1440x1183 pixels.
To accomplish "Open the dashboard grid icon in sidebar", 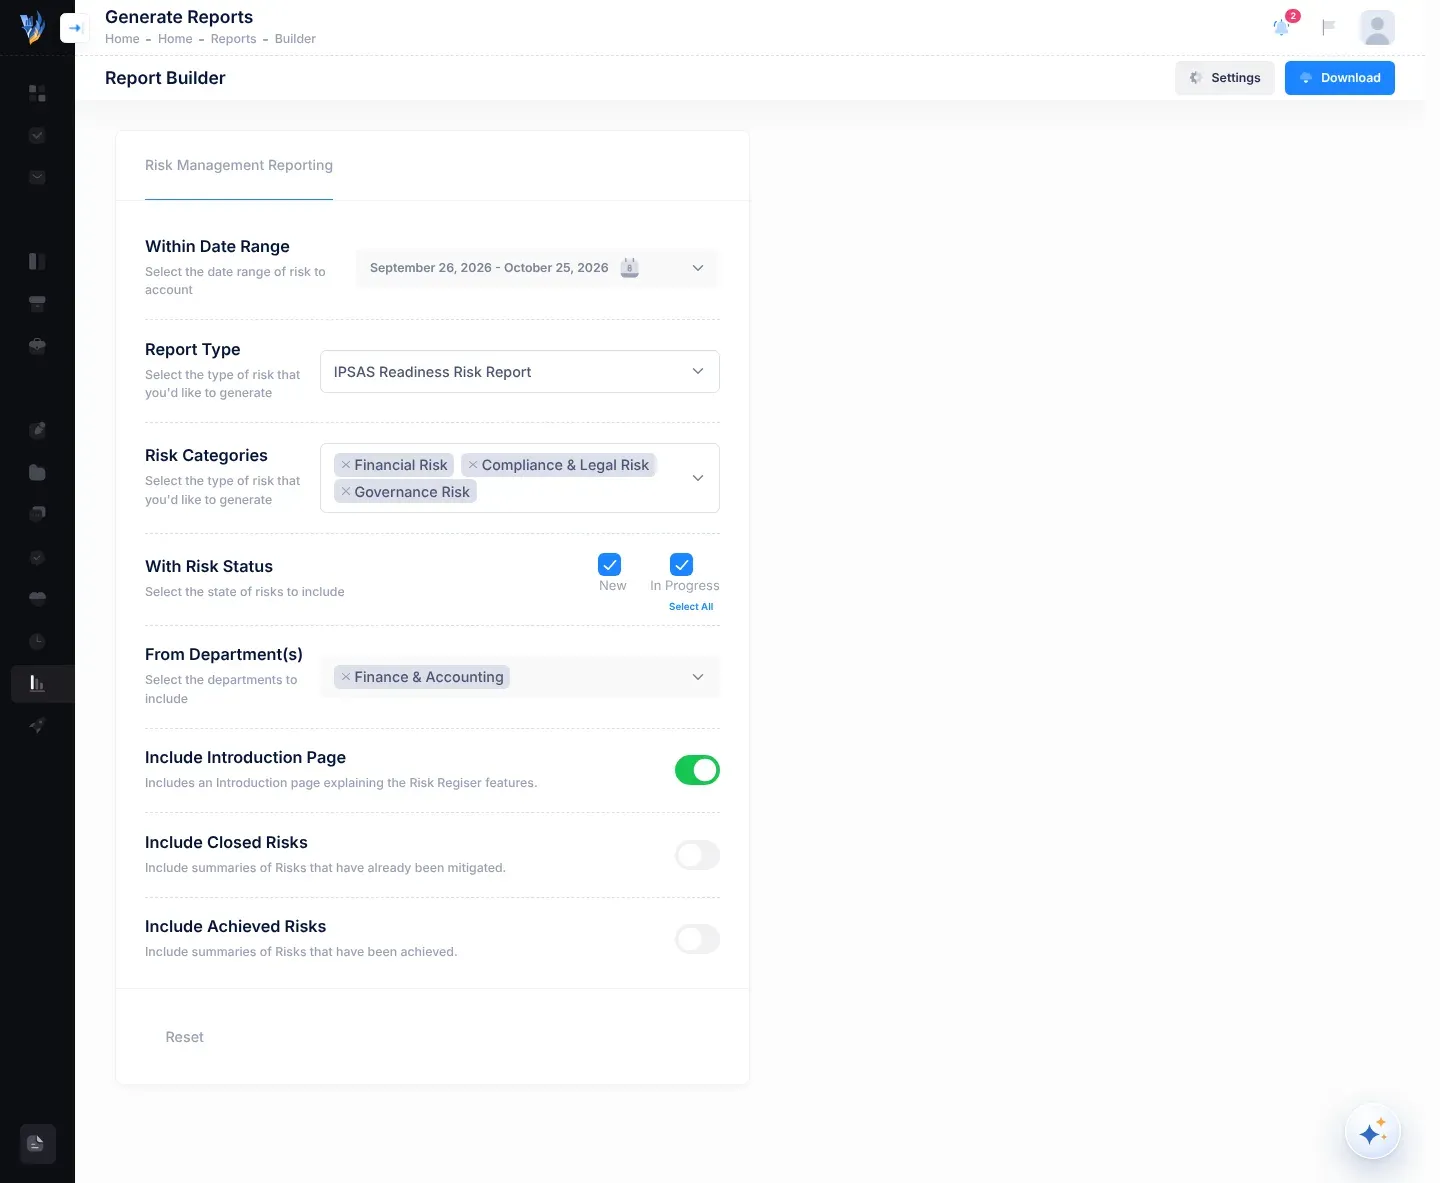I will pyautogui.click(x=37, y=93).
